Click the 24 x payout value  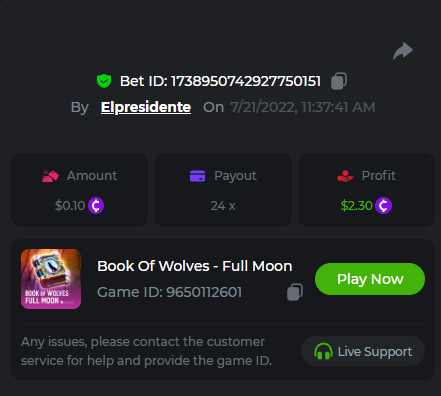point(223,206)
